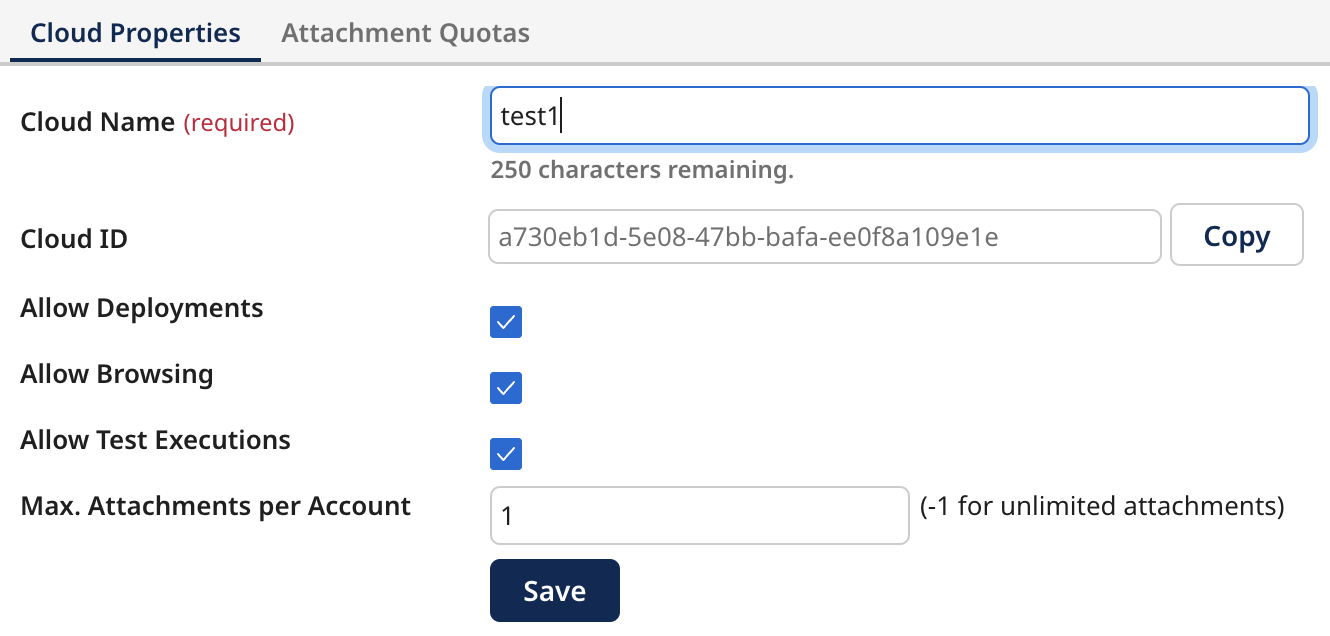
Task: Focus the Max. Attachments per Account input
Action: pyautogui.click(x=699, y=514)
